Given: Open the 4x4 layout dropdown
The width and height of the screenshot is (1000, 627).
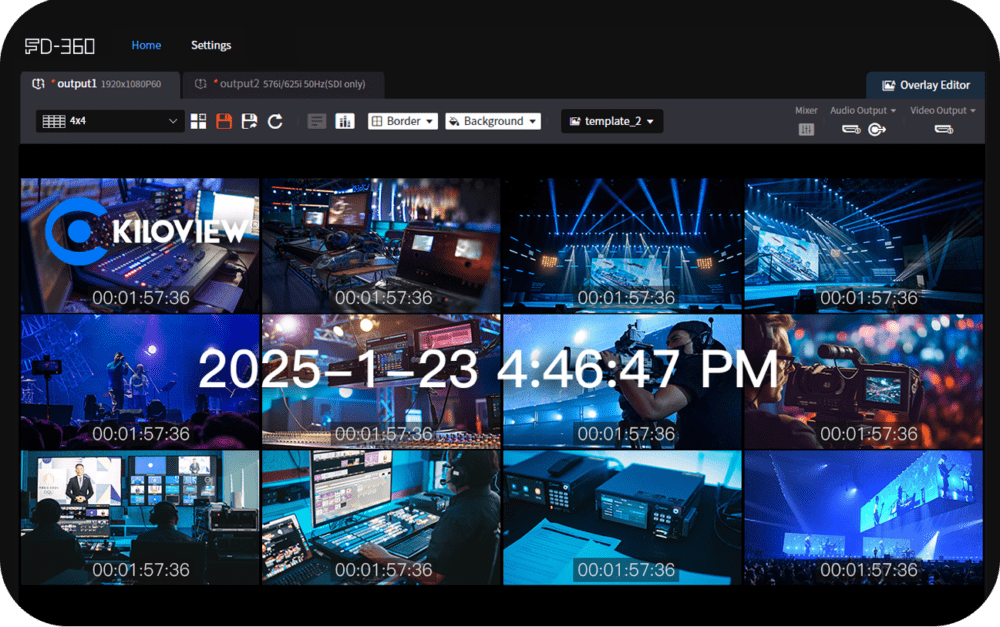Looking at the screenshot, I should pos(110,121).
